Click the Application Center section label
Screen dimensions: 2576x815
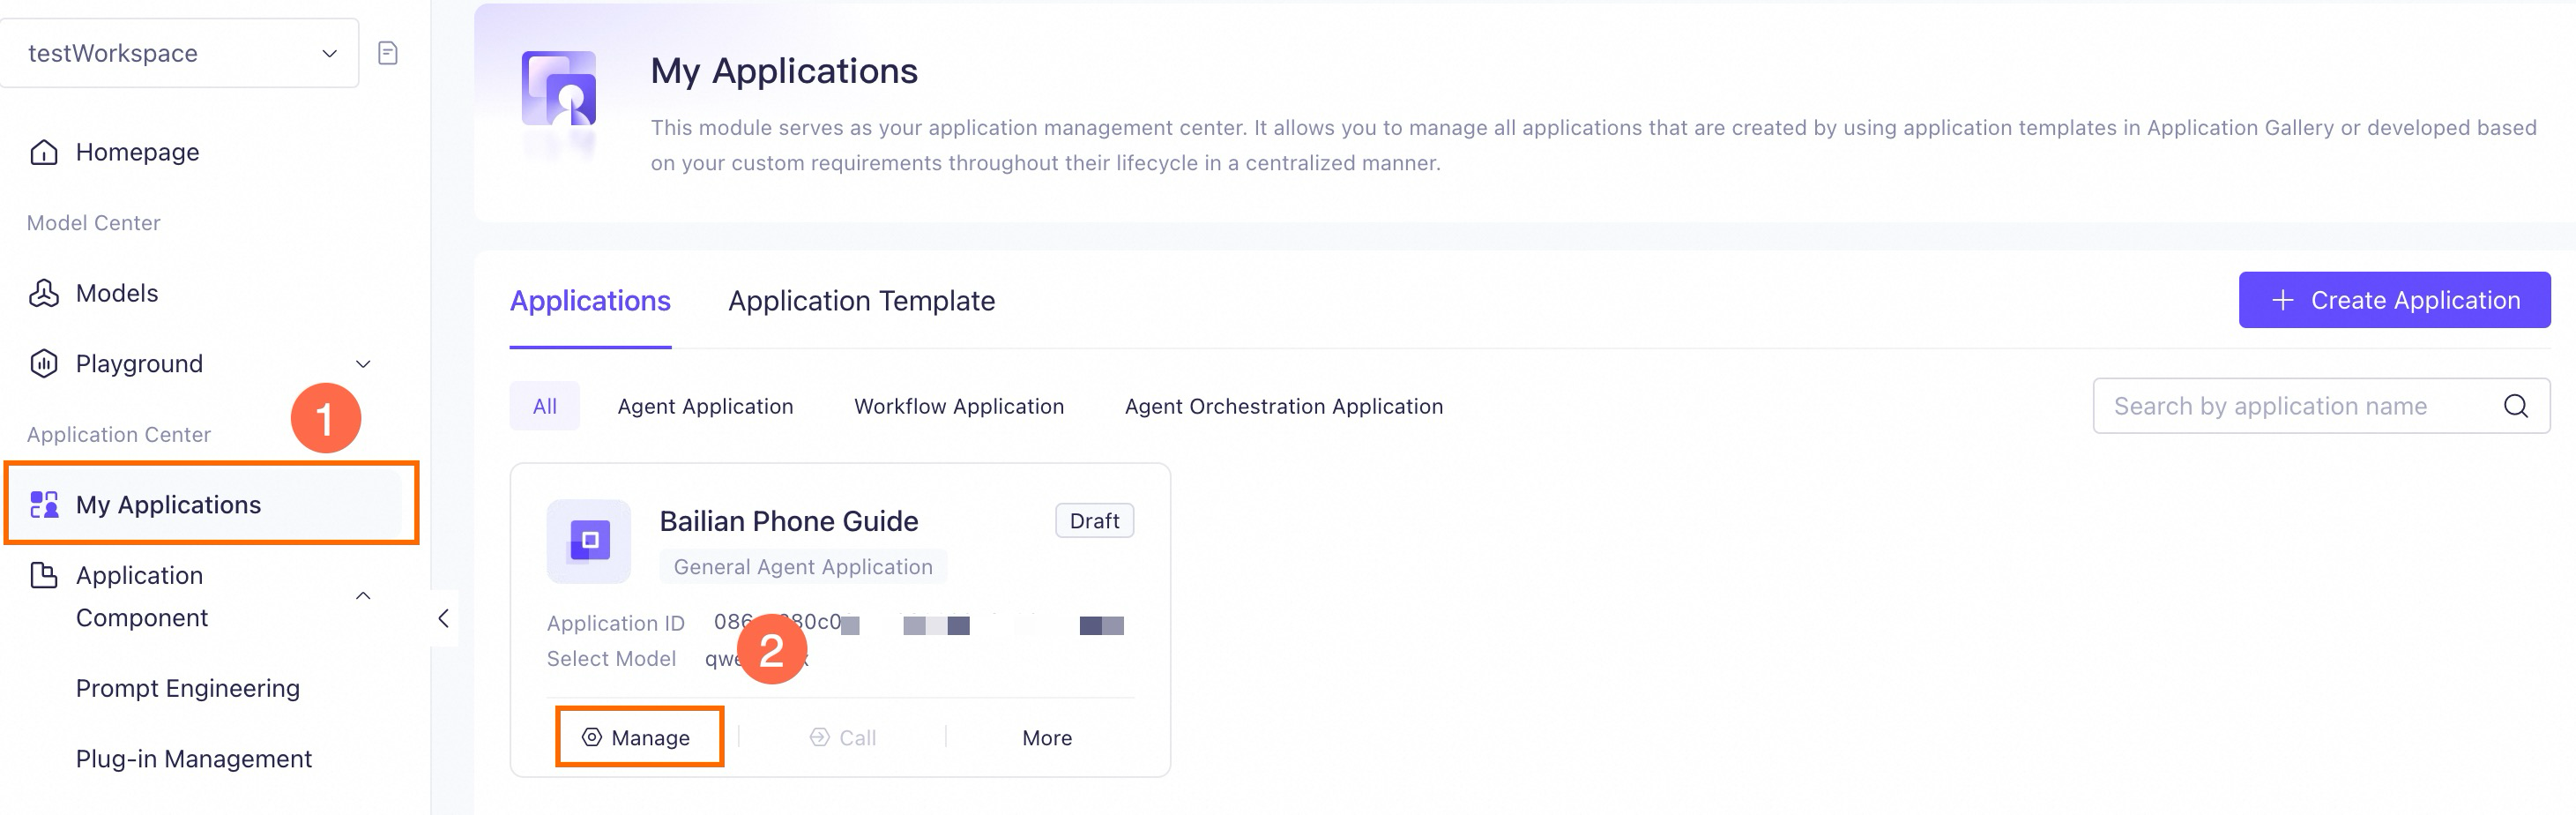tap(119, 434)
